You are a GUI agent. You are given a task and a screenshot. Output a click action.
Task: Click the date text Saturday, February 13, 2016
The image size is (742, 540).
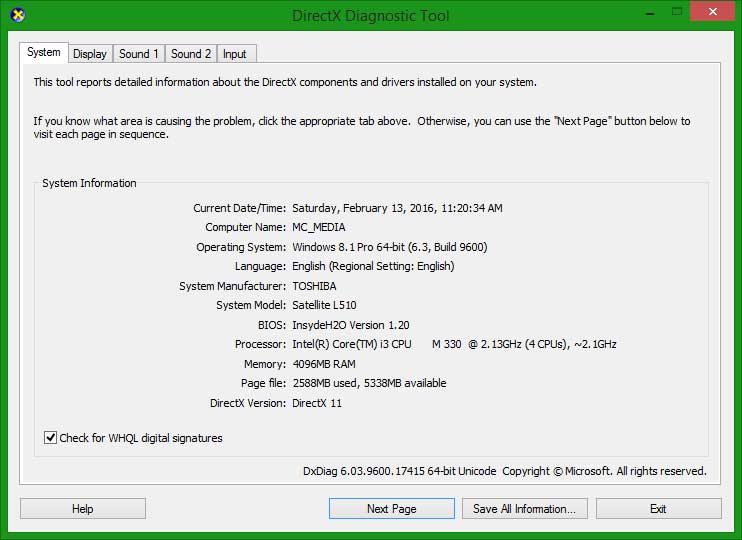363,208
